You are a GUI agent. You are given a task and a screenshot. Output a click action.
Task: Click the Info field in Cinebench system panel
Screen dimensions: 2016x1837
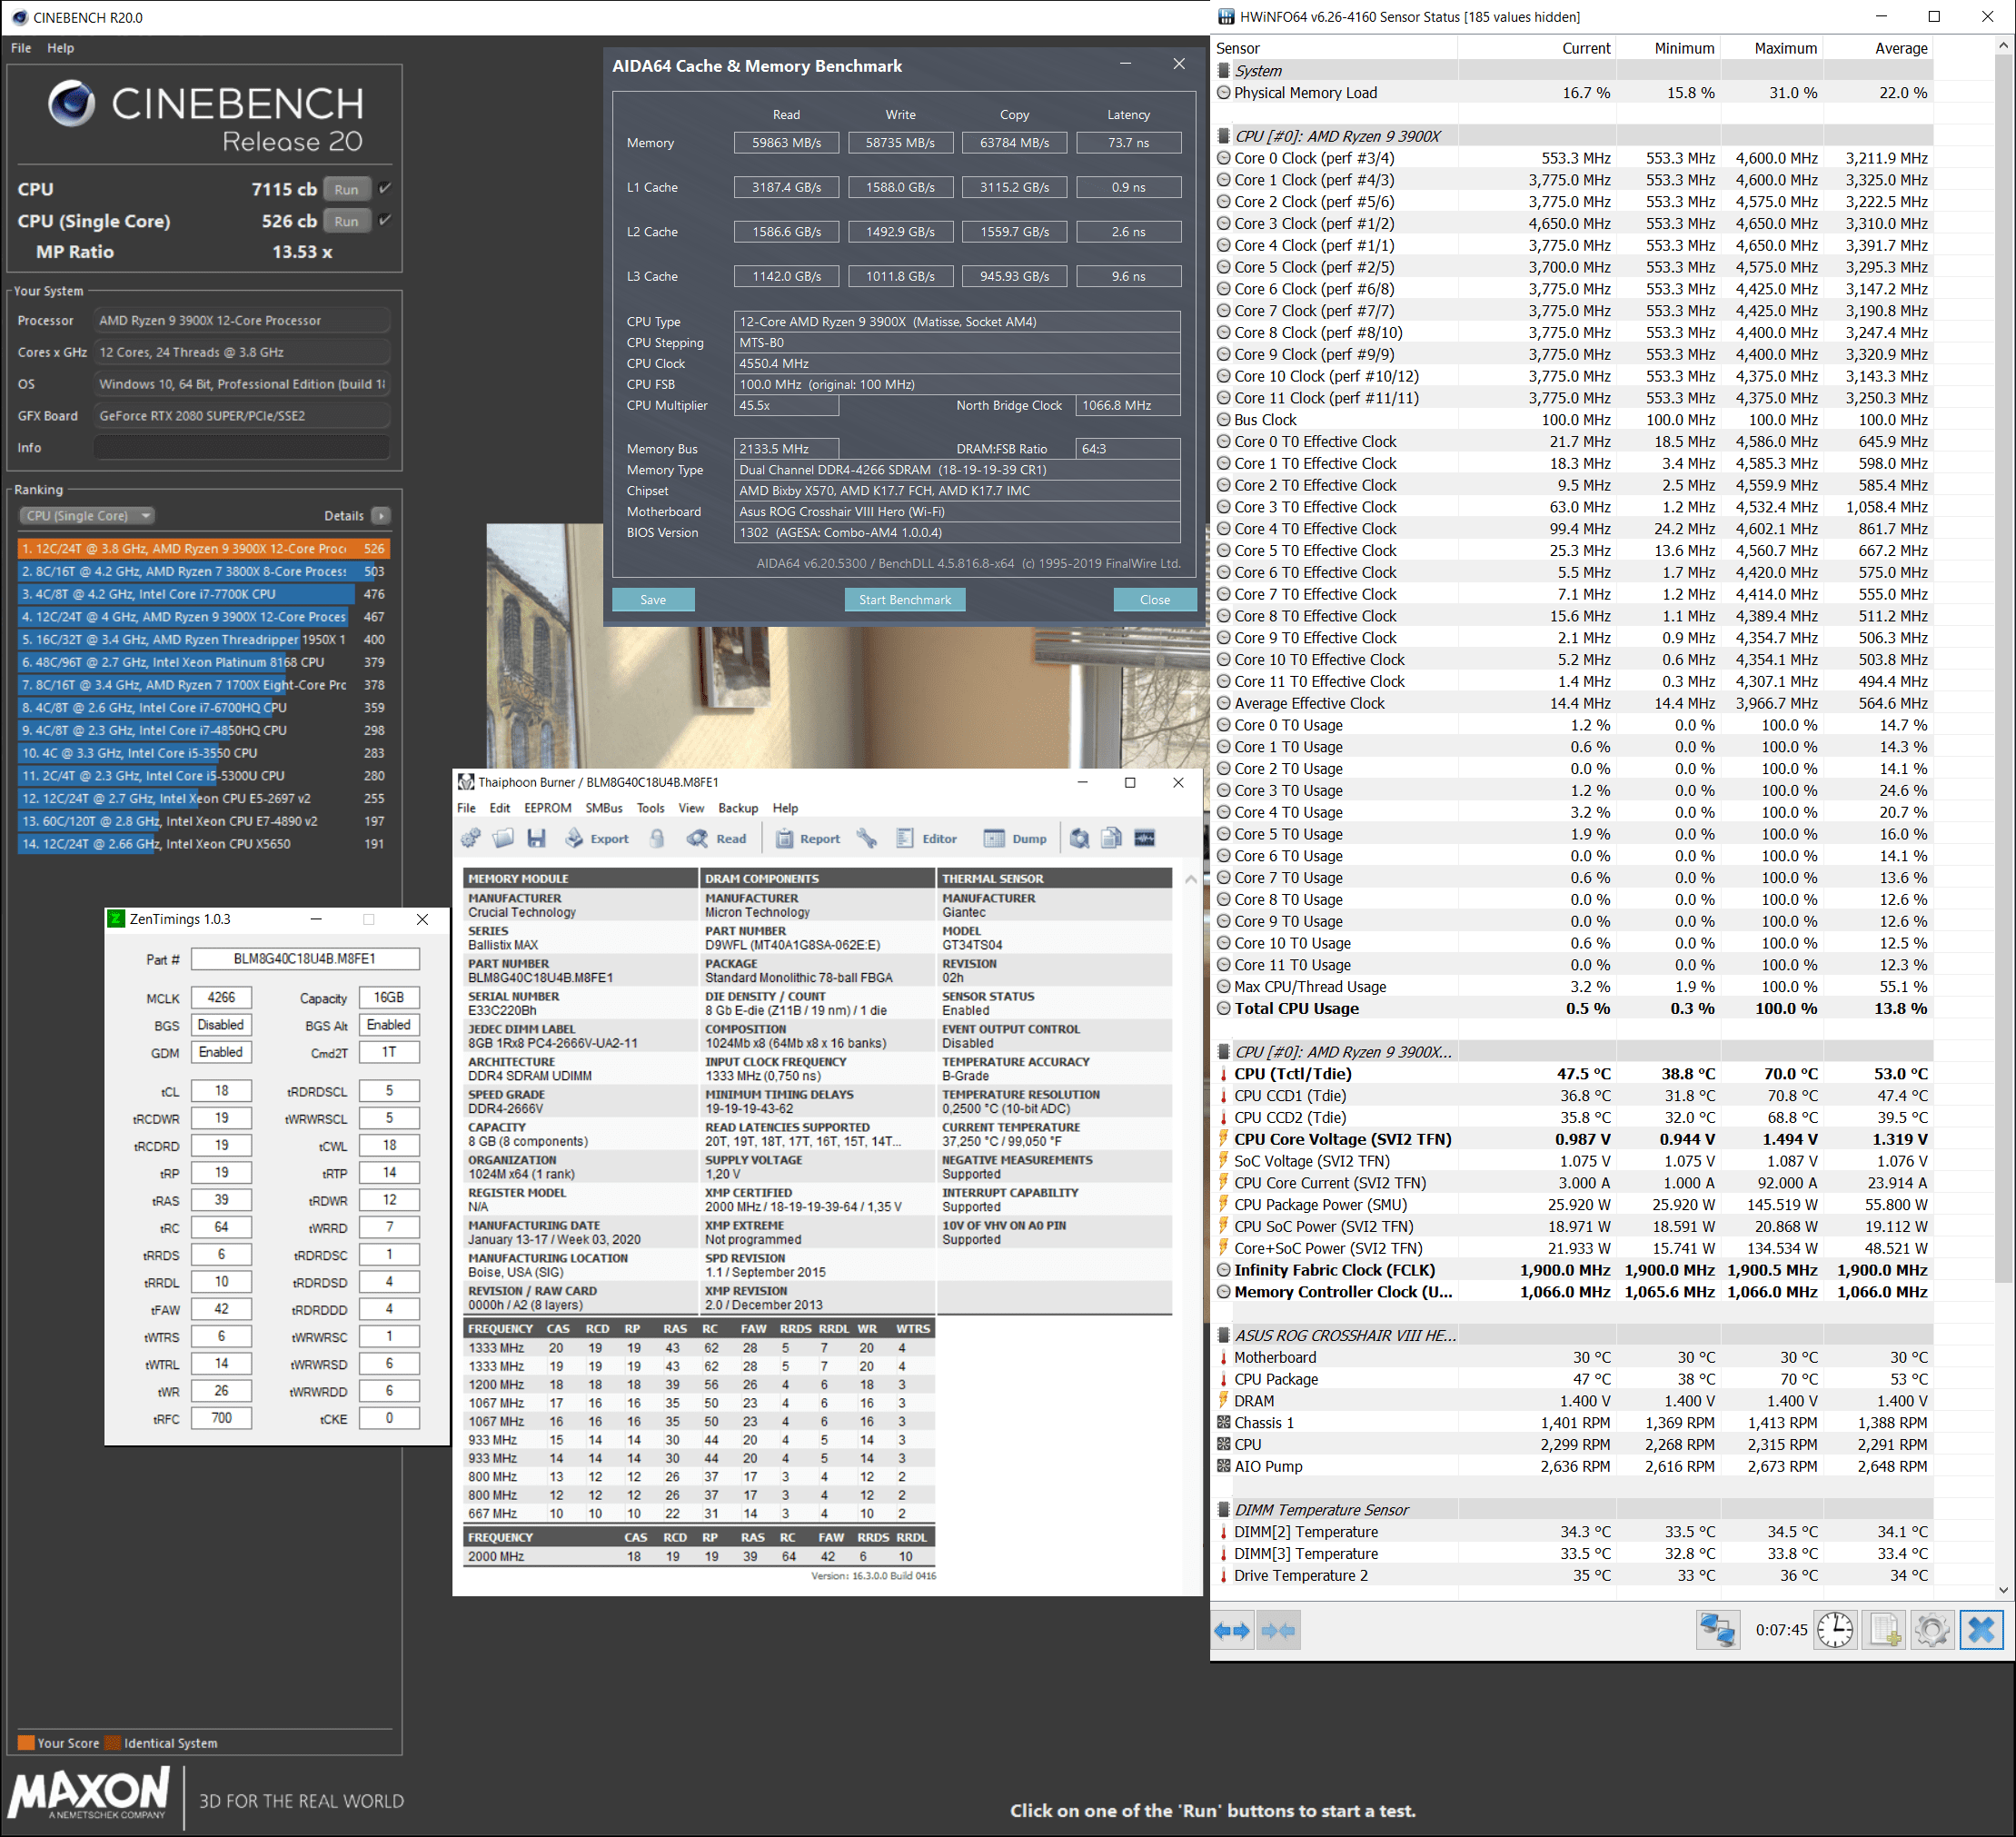[241, 447]
